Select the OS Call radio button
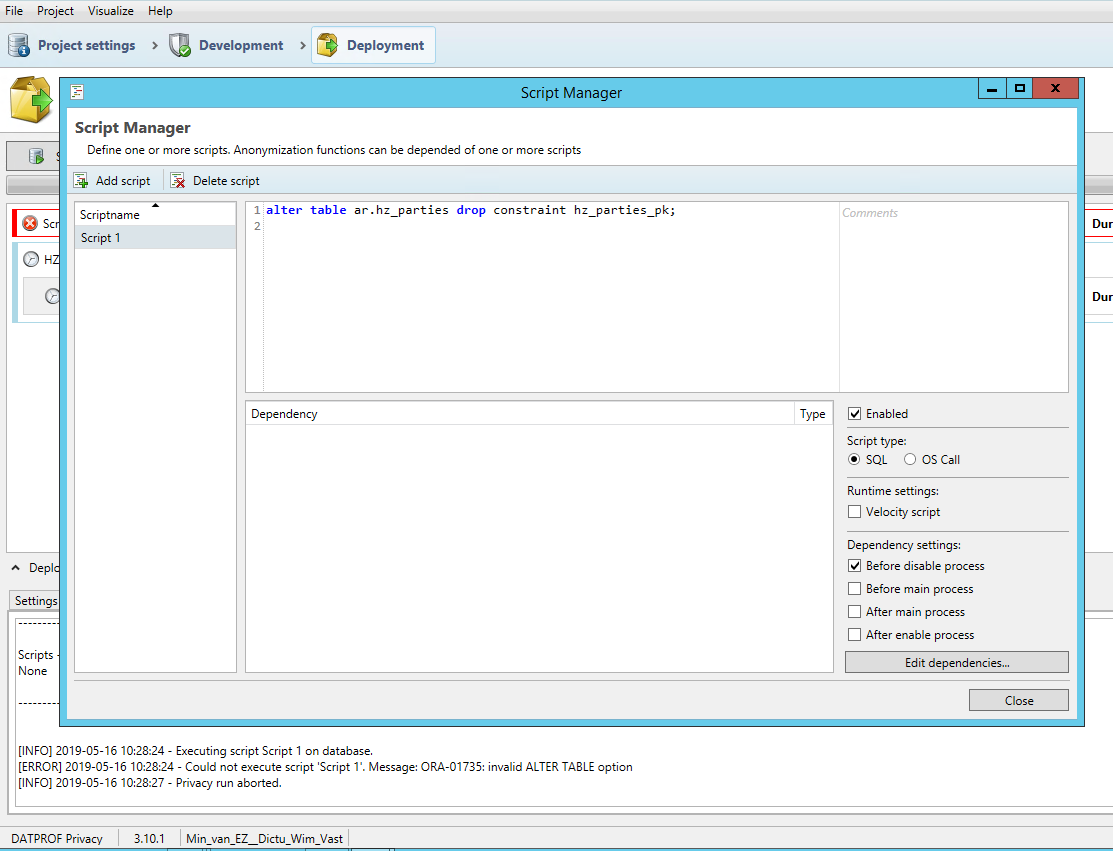The width and height of the screenshot is (1113, 851). [x=910, y=460]
